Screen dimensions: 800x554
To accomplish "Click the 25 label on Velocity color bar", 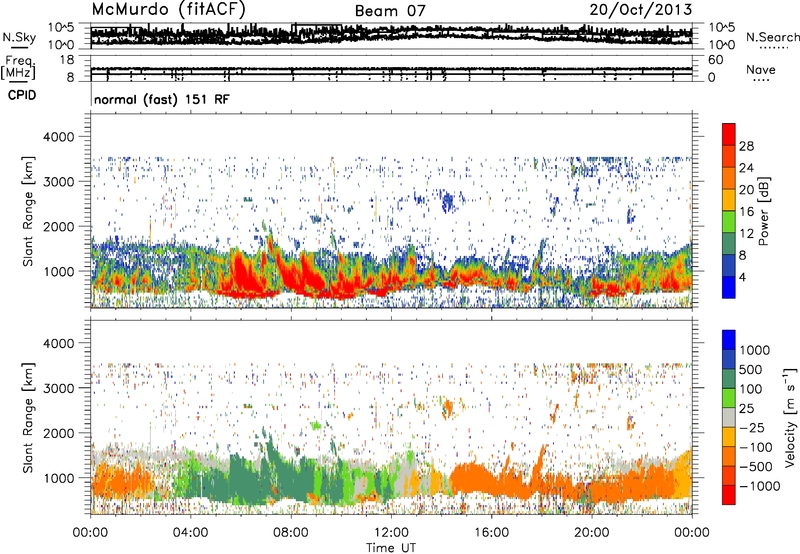I will [x=746, y=408].
